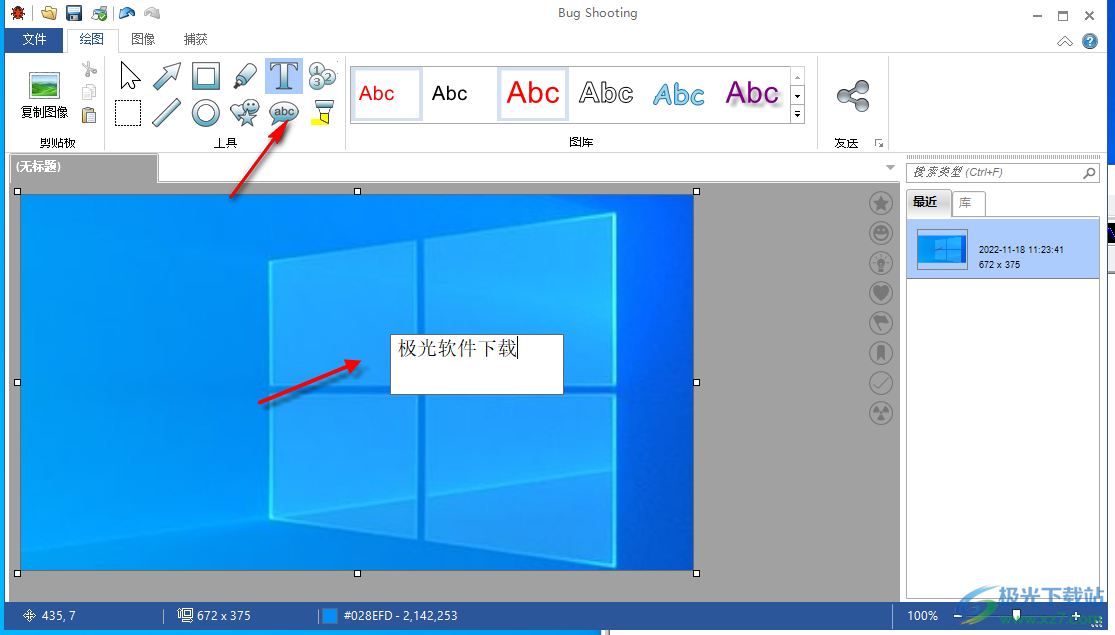This screenshot has height=635, width=1115.
Task: Open the 文件 file menu
Action: pos(33,40)
